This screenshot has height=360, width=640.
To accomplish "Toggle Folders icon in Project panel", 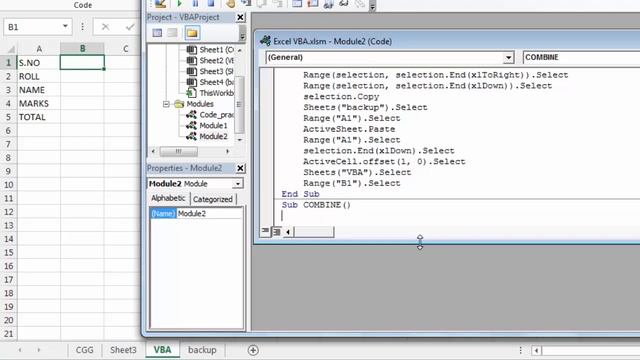I will tap(192, 33).
